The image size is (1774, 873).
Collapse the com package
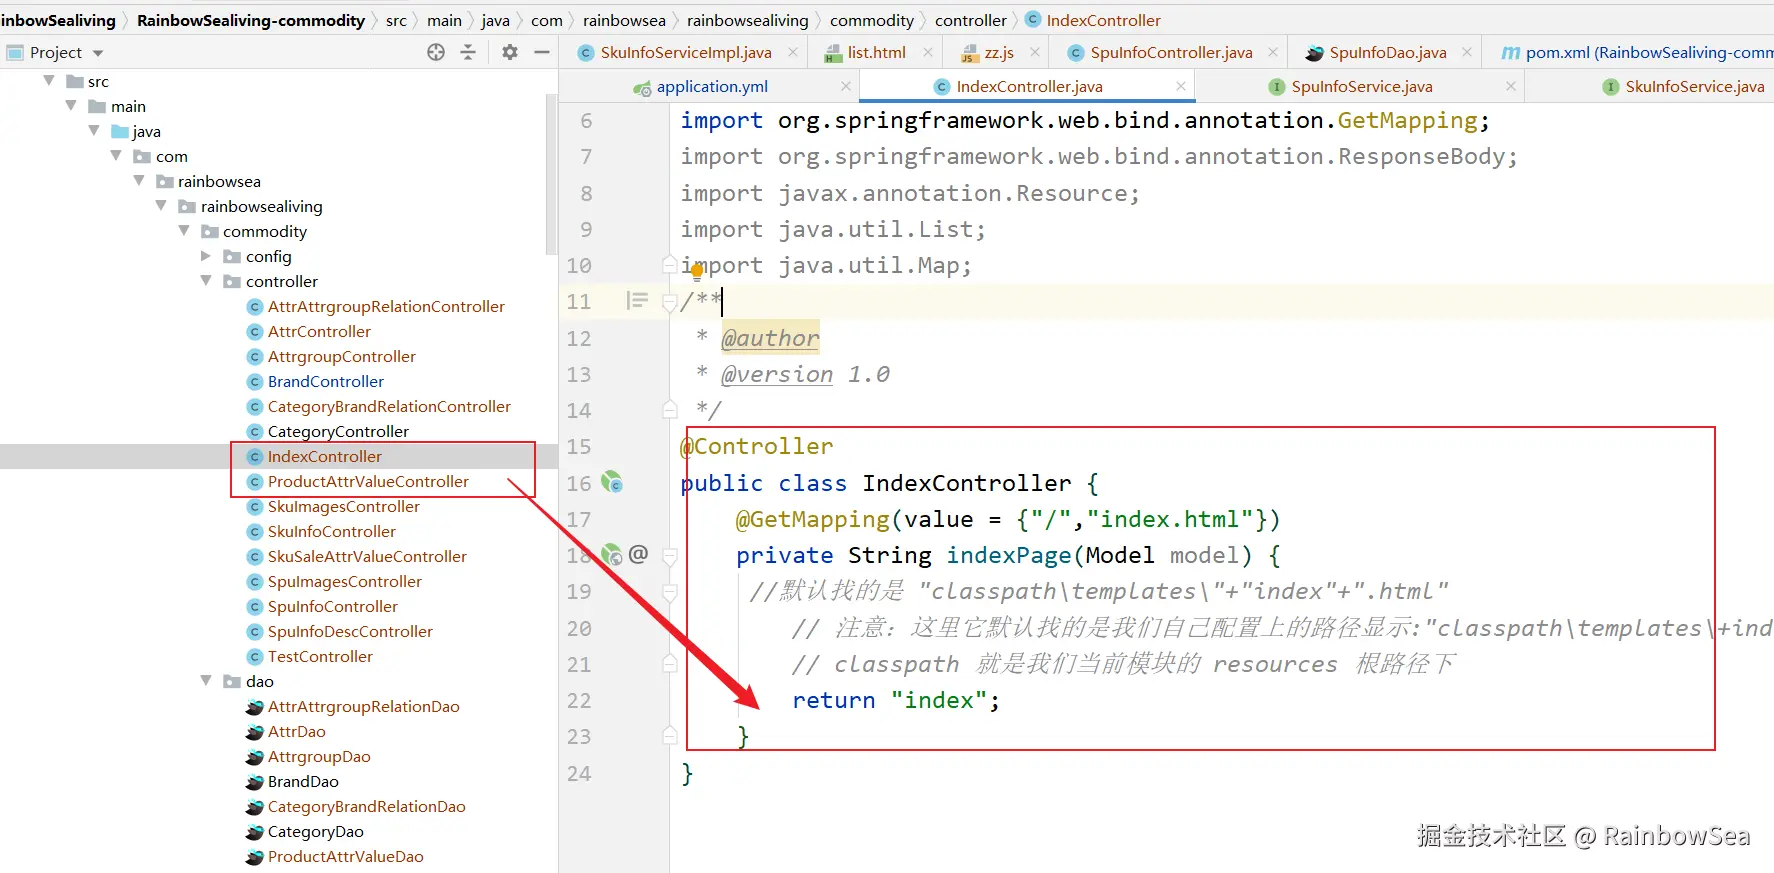click(x=116, y=155)
